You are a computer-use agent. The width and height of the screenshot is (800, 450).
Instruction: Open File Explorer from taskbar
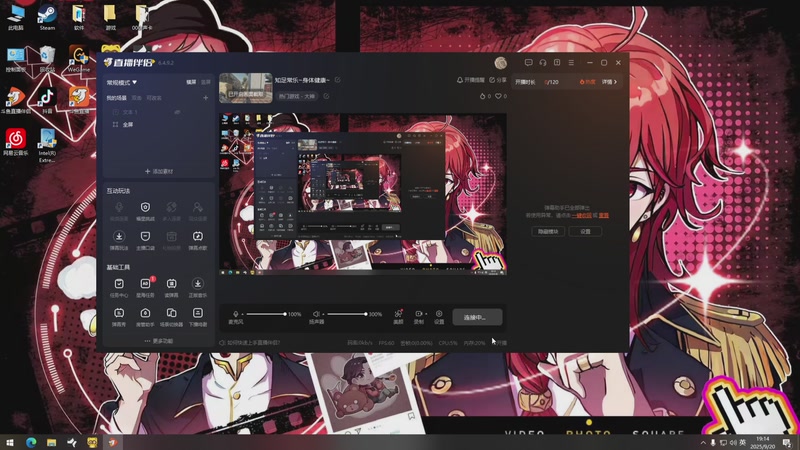coord(51,442)
